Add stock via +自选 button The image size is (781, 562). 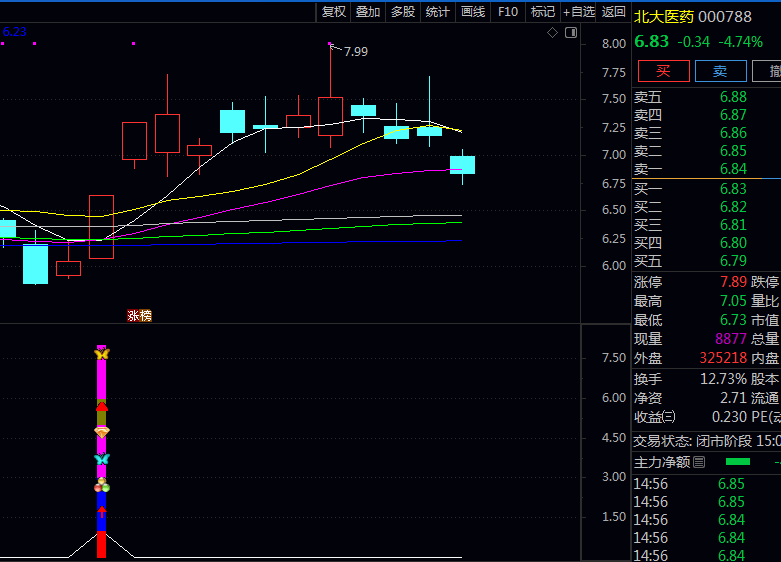click(x=579, y=12)
